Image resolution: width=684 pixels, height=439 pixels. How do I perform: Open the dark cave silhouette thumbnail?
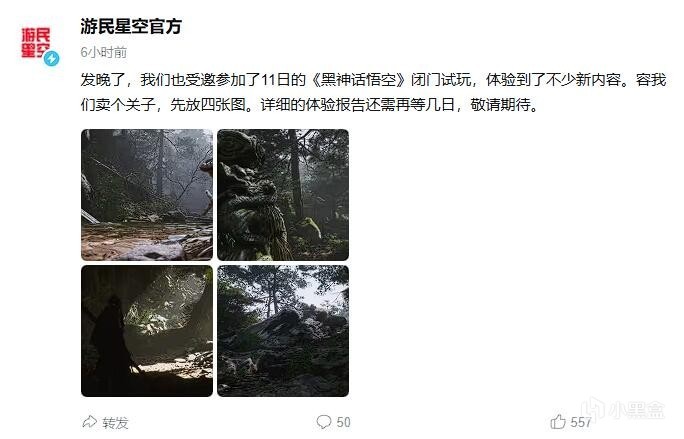(147, 331)
